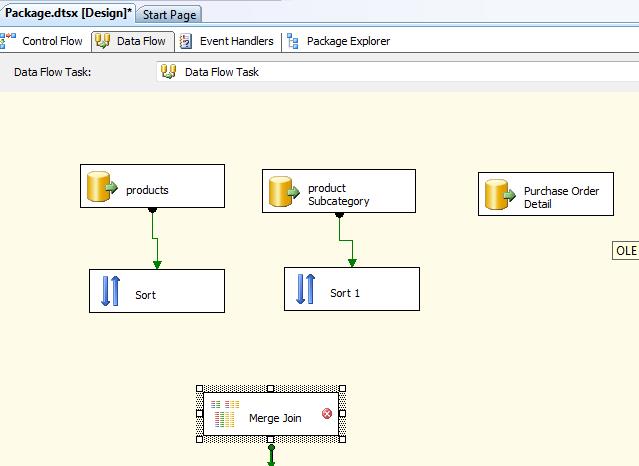Click the Event Handlers tab icon
This screenshot has width=639, height=466.
[x=186, y=41]
